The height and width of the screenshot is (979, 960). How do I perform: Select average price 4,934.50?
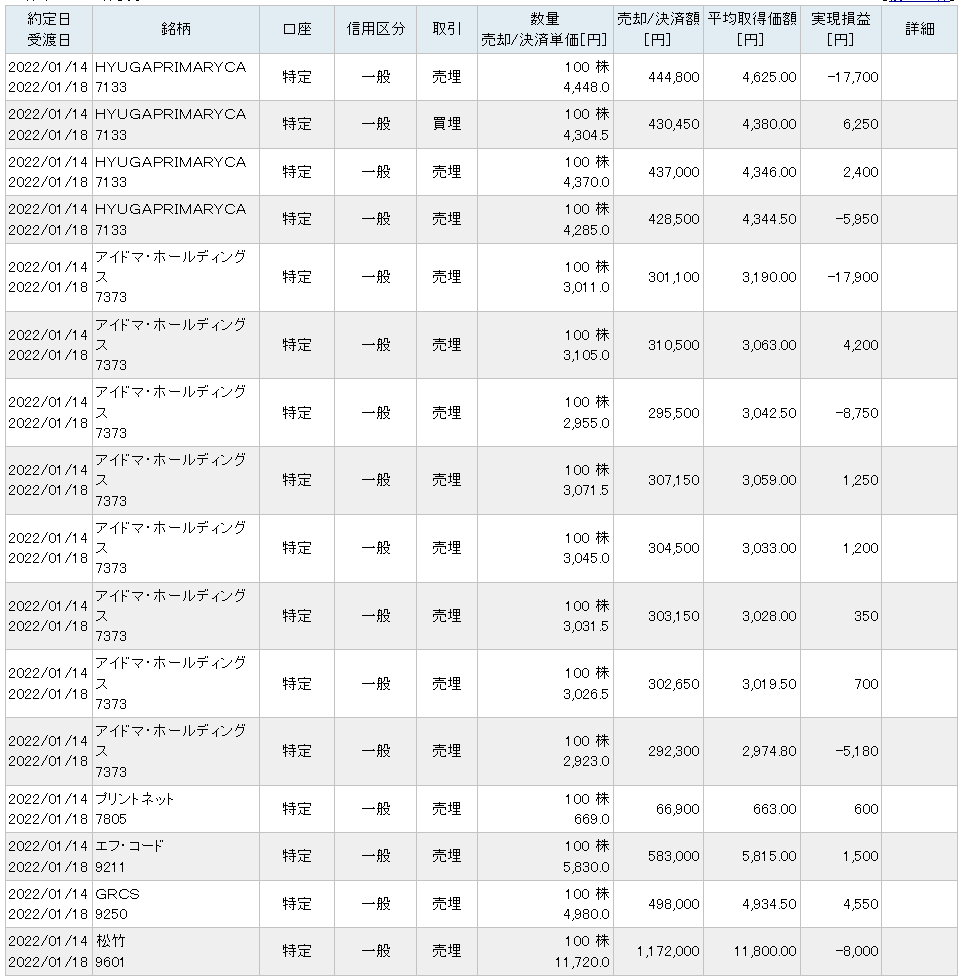click(x=769, y=904)
